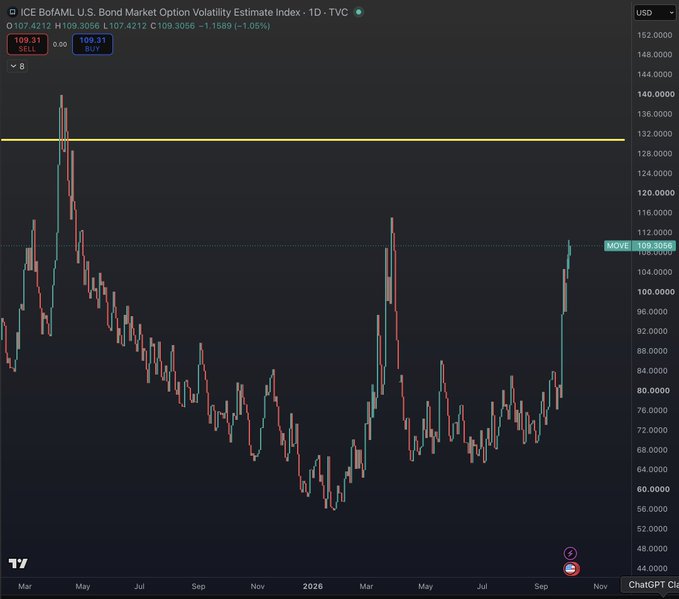
Task: Click the Nov label next to 2026
Action: (x=257, y=586)
